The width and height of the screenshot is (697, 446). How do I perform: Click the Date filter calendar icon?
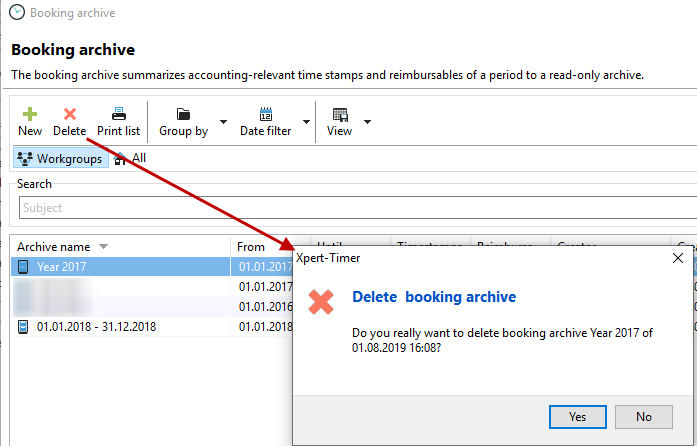tap(266, 114)
